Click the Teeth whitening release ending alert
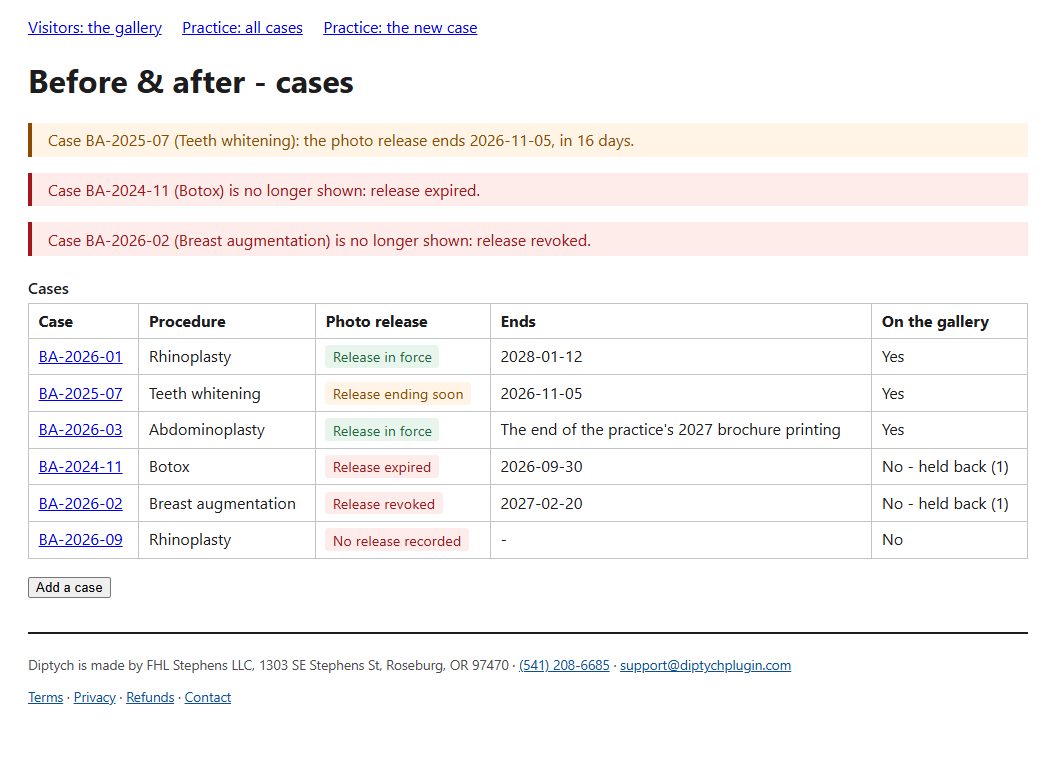This screenshot has width=1056, height=760. [528, 140]
